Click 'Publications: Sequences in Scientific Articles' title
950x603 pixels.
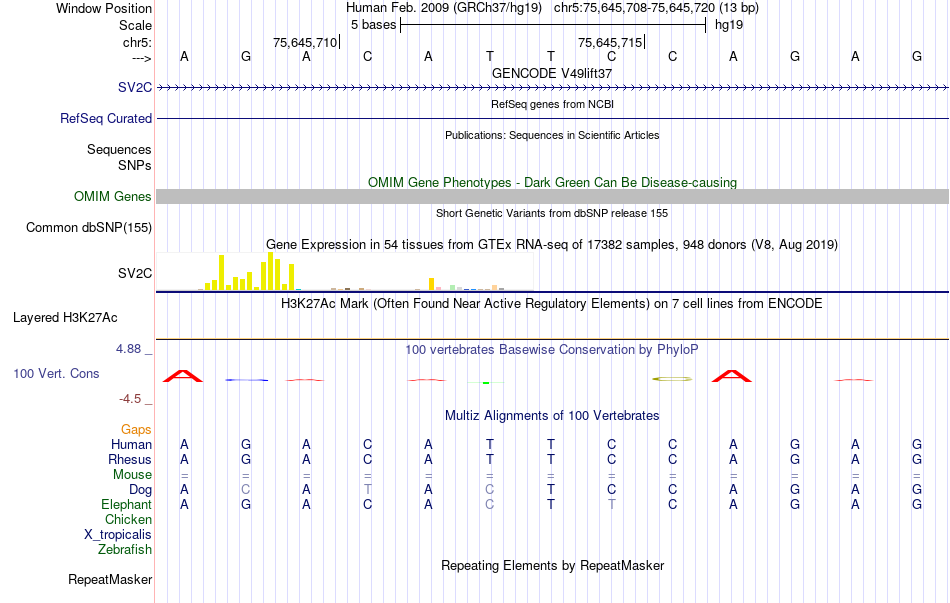[x=552, y=135]
